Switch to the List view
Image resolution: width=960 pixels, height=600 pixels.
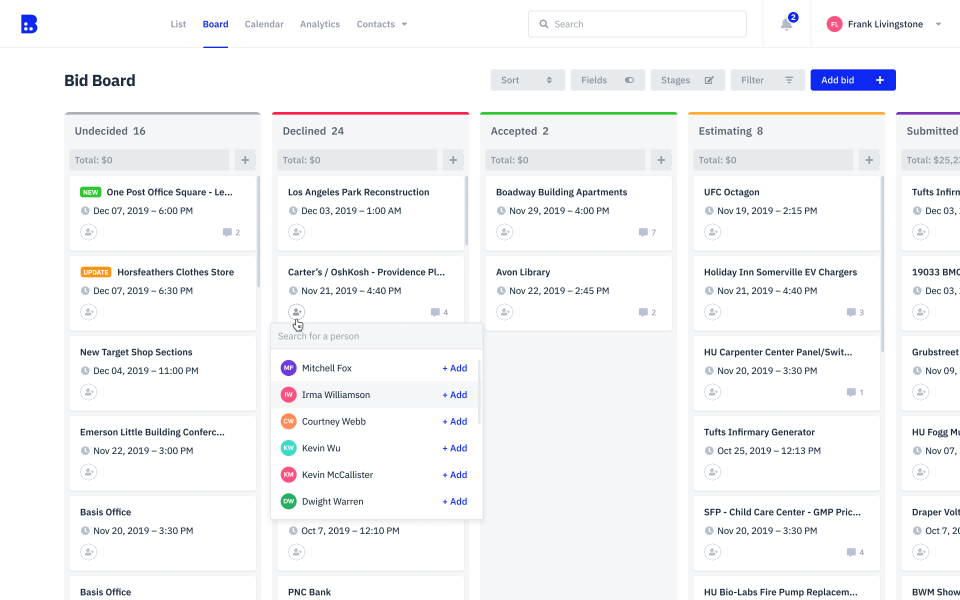tap(178, 23)
